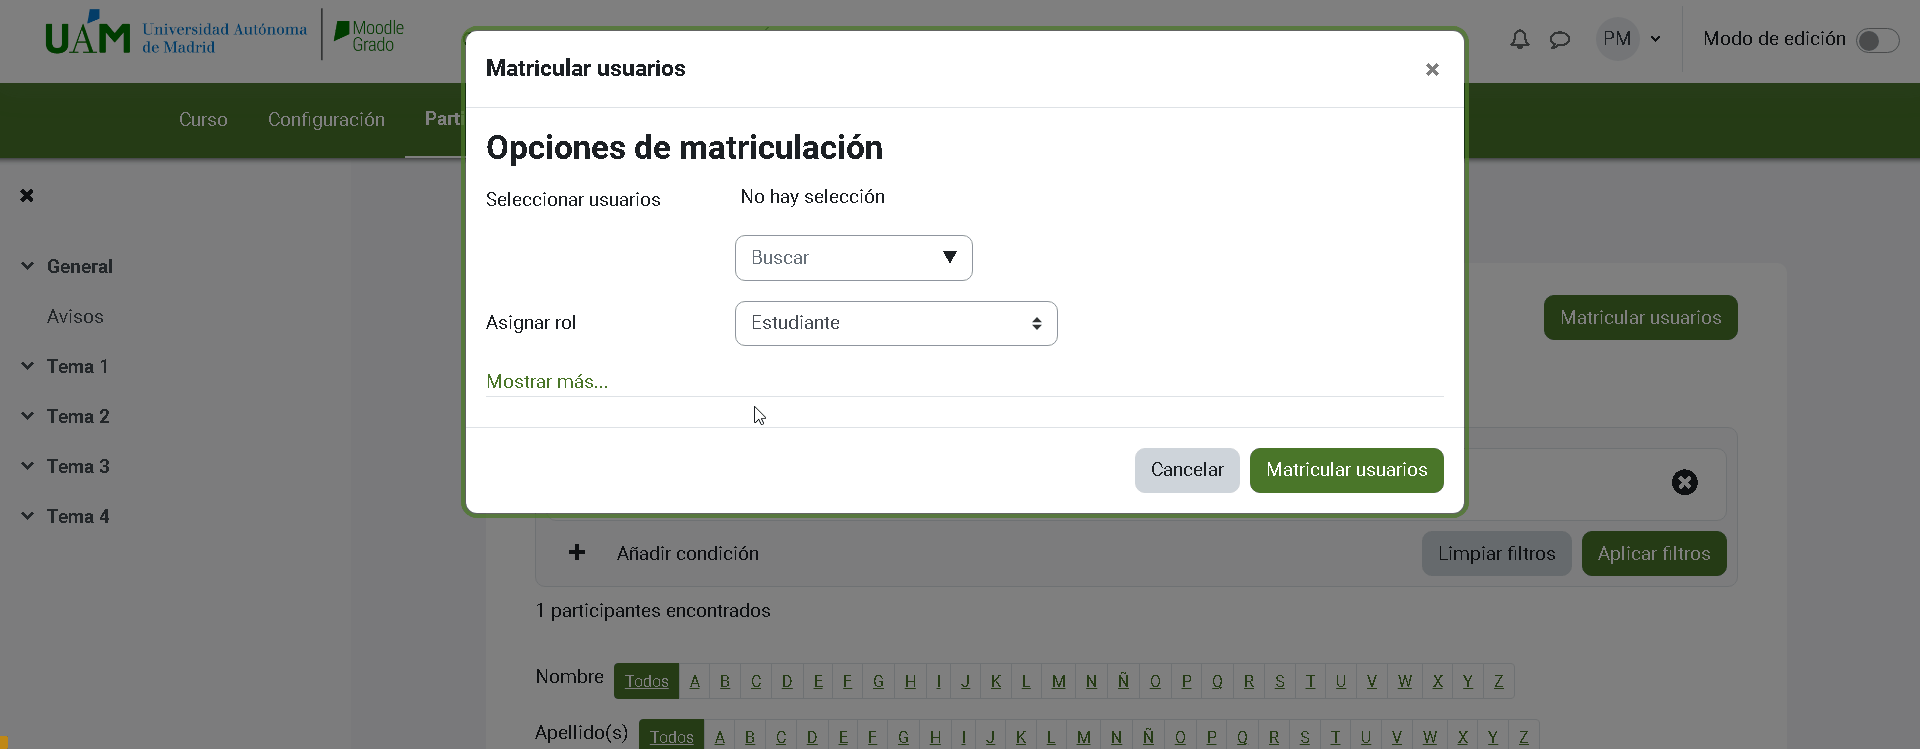Screen dimensions: 1920x749
Task: Open Asignar rol Estudiante dropdown
Action: tap(896, 323)
